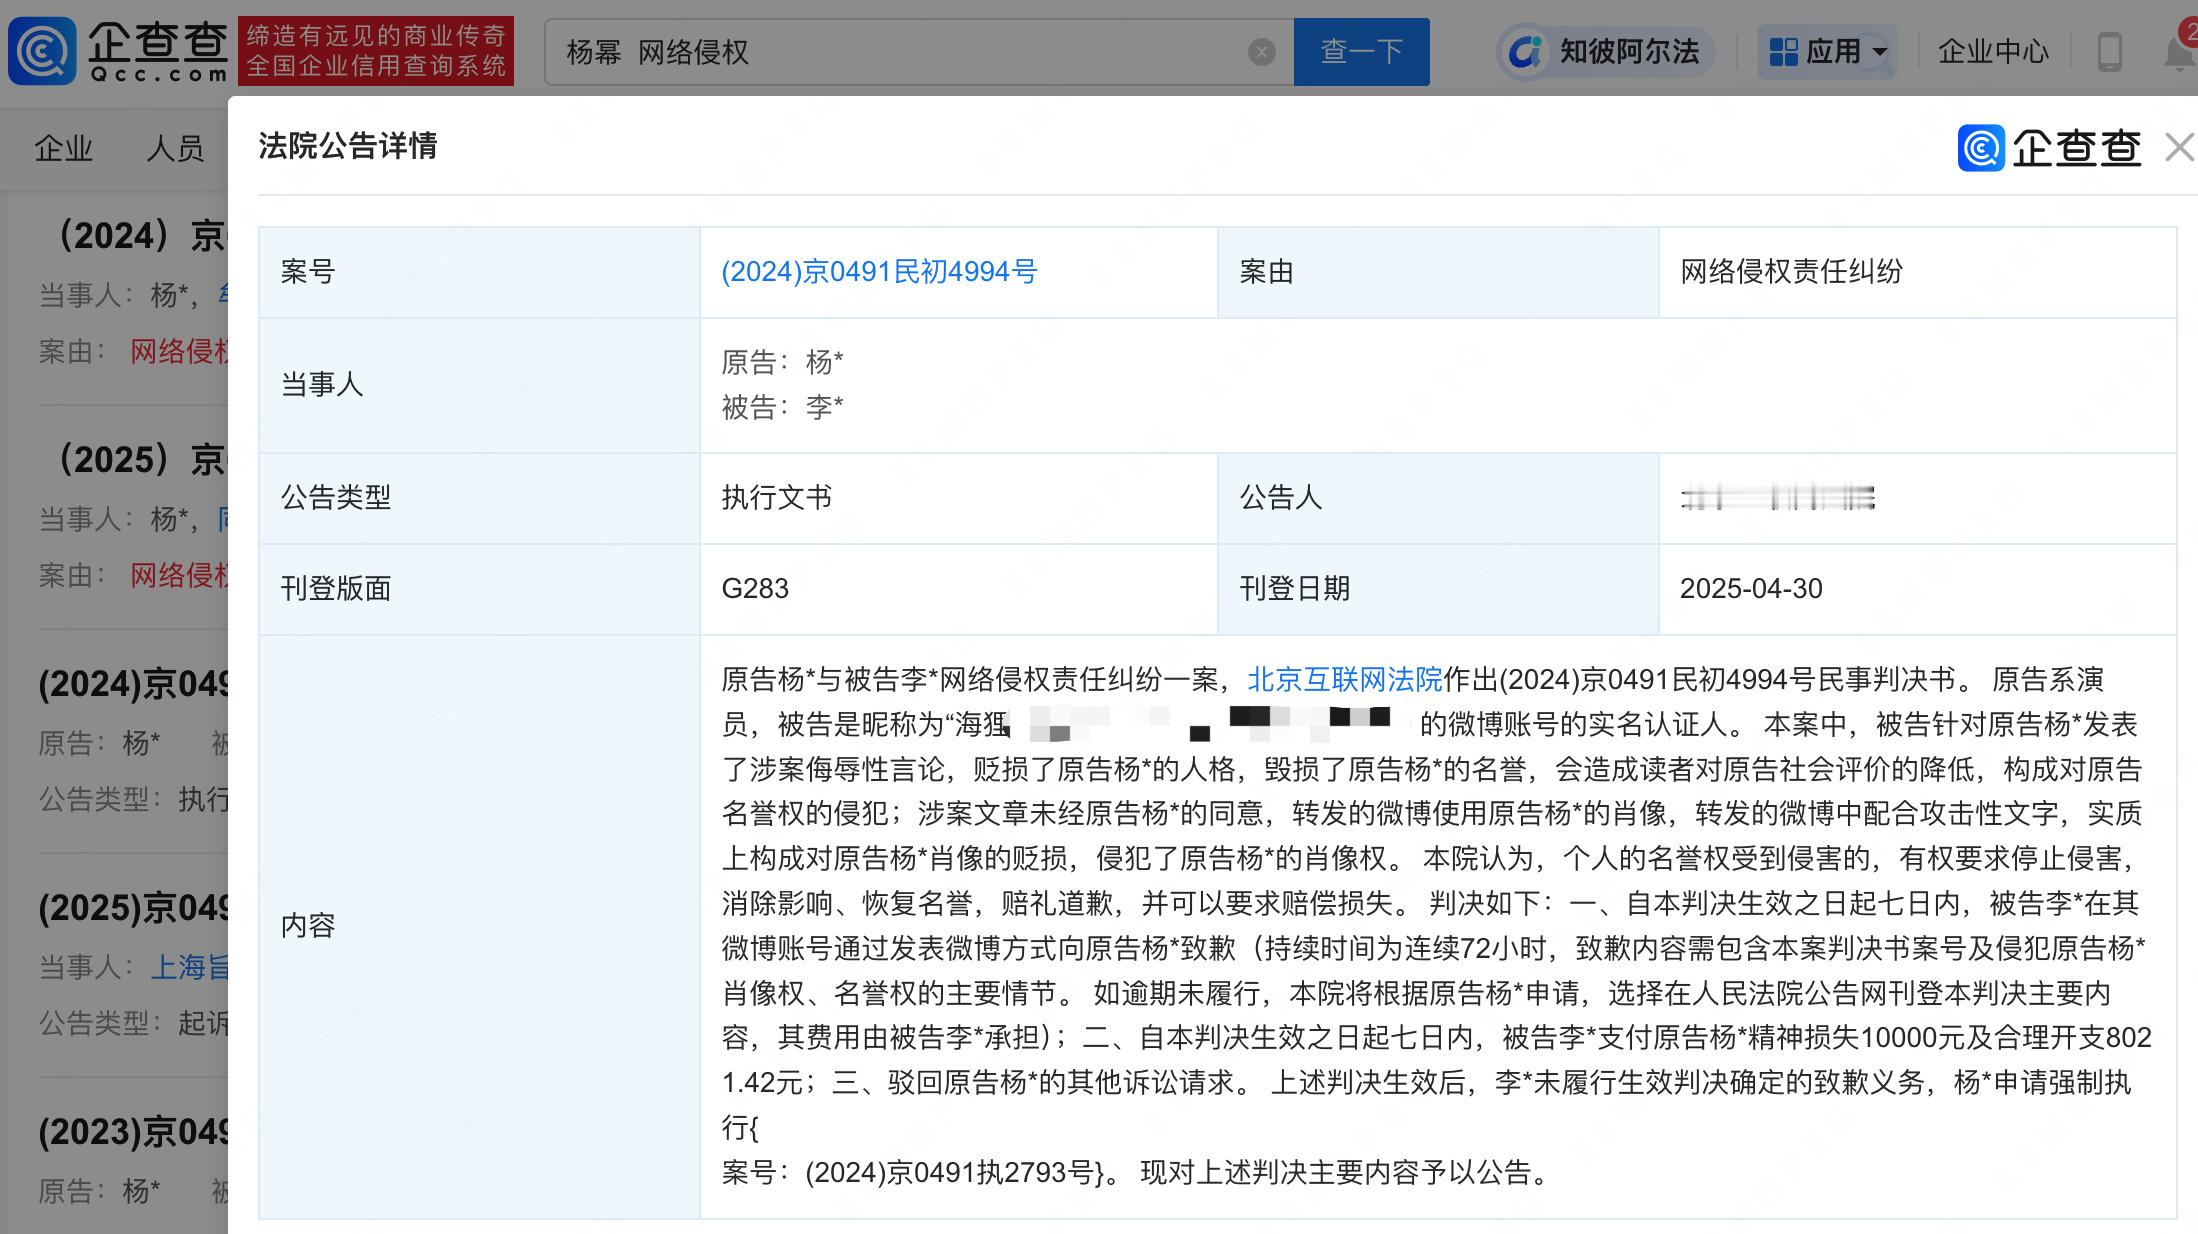Click the Qcc.com logo icon in the header
This screenshot has height=1234, width=2198.
[x=42, y=50]
